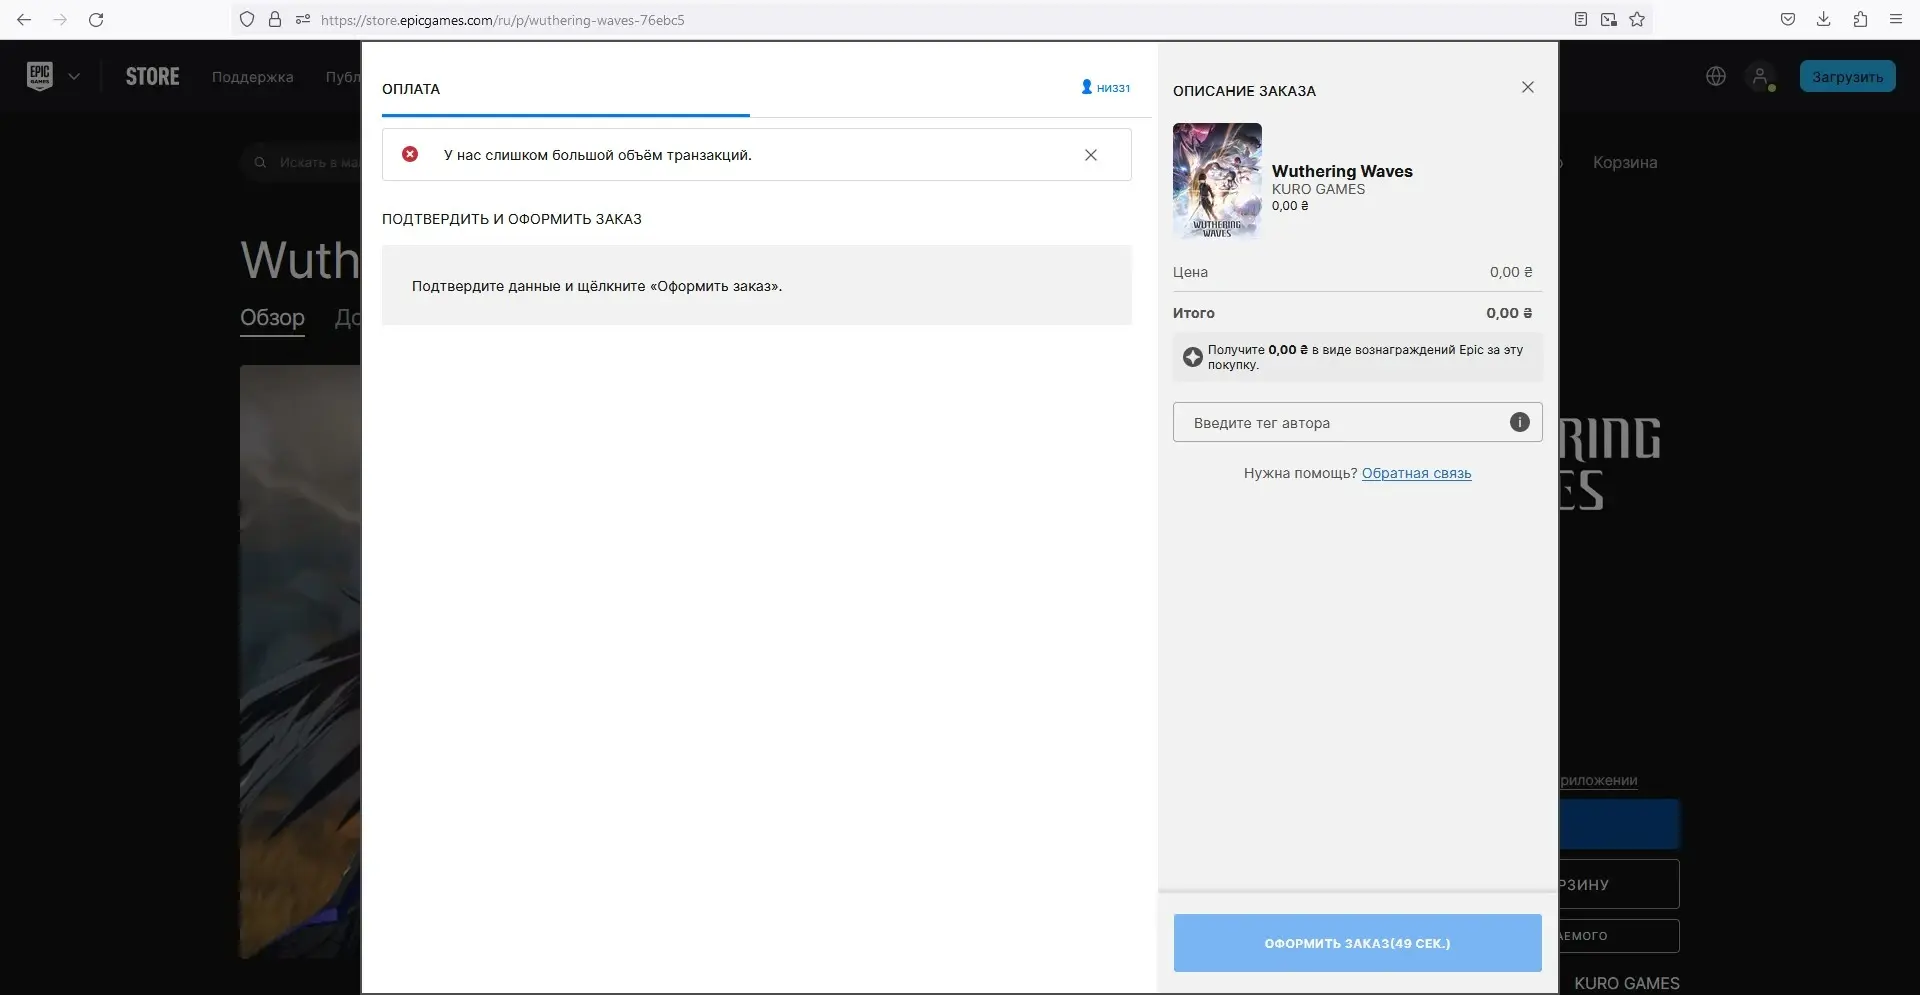The image size is (1920, 995).
Task: Toggle reader view icon
Action: coord(1581,19)
